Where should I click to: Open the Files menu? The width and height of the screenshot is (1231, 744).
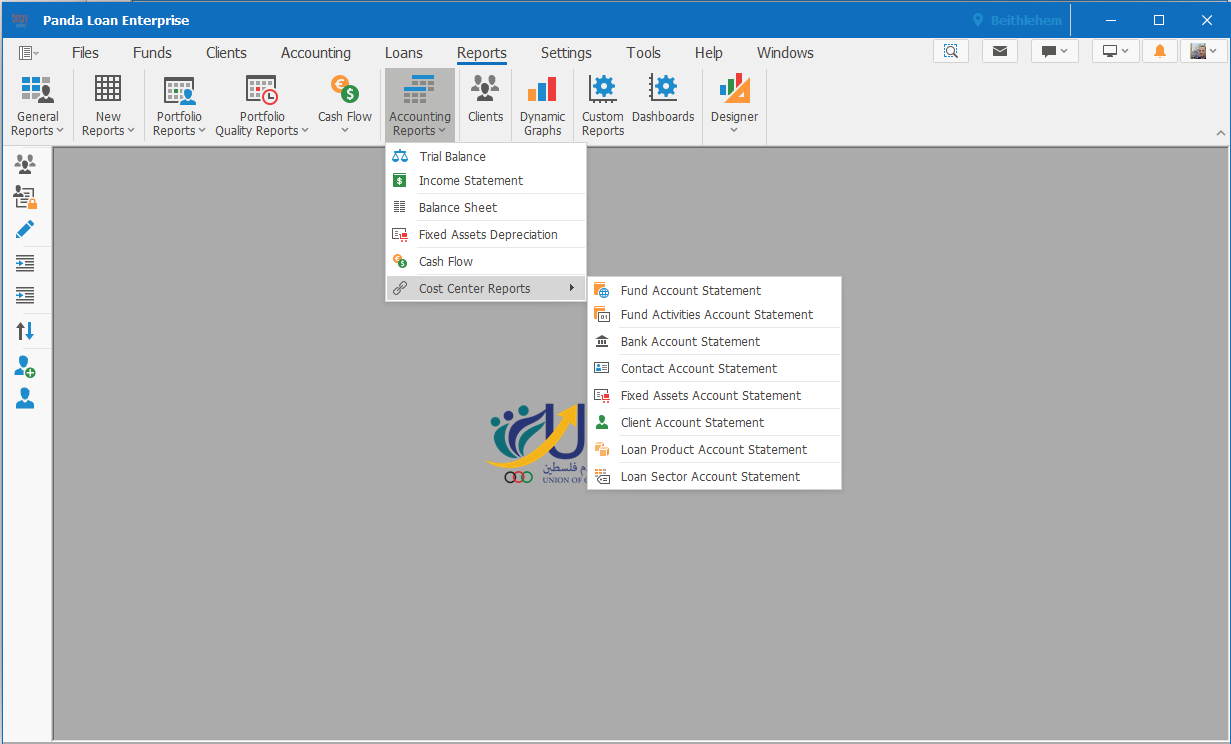86,53
